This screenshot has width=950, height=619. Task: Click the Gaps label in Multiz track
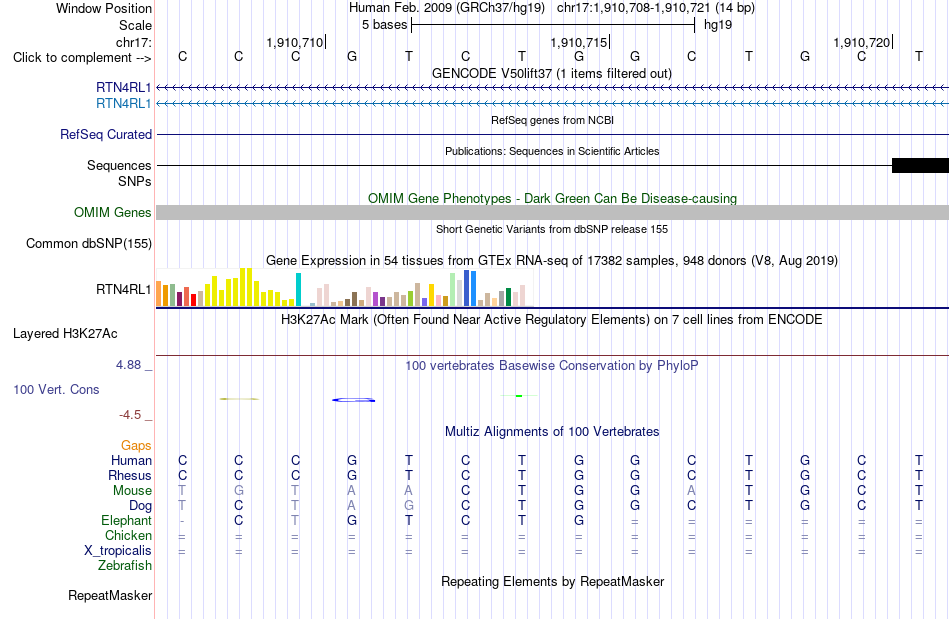point(136,446)
